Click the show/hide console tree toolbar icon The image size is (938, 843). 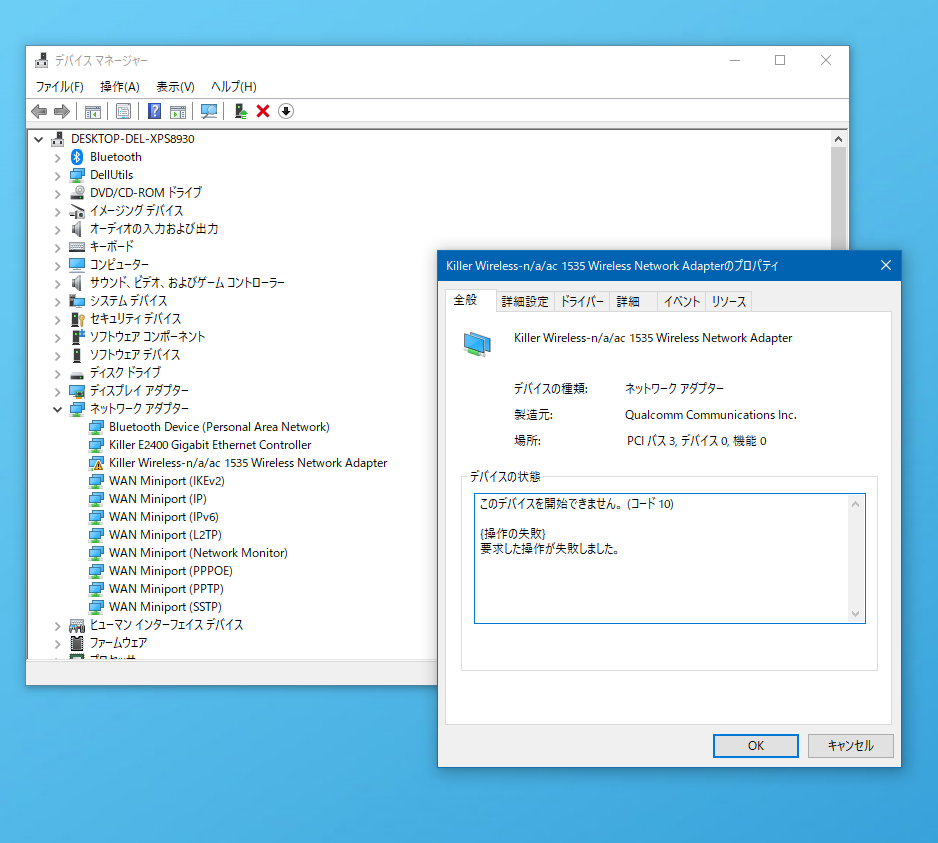(93, 111)
